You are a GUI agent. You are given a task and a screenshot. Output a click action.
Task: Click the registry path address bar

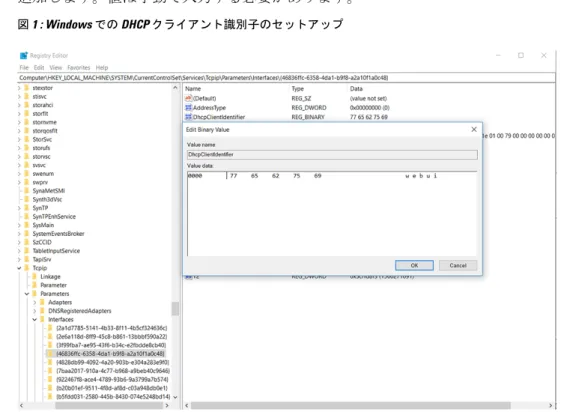[x=286, y=78]
